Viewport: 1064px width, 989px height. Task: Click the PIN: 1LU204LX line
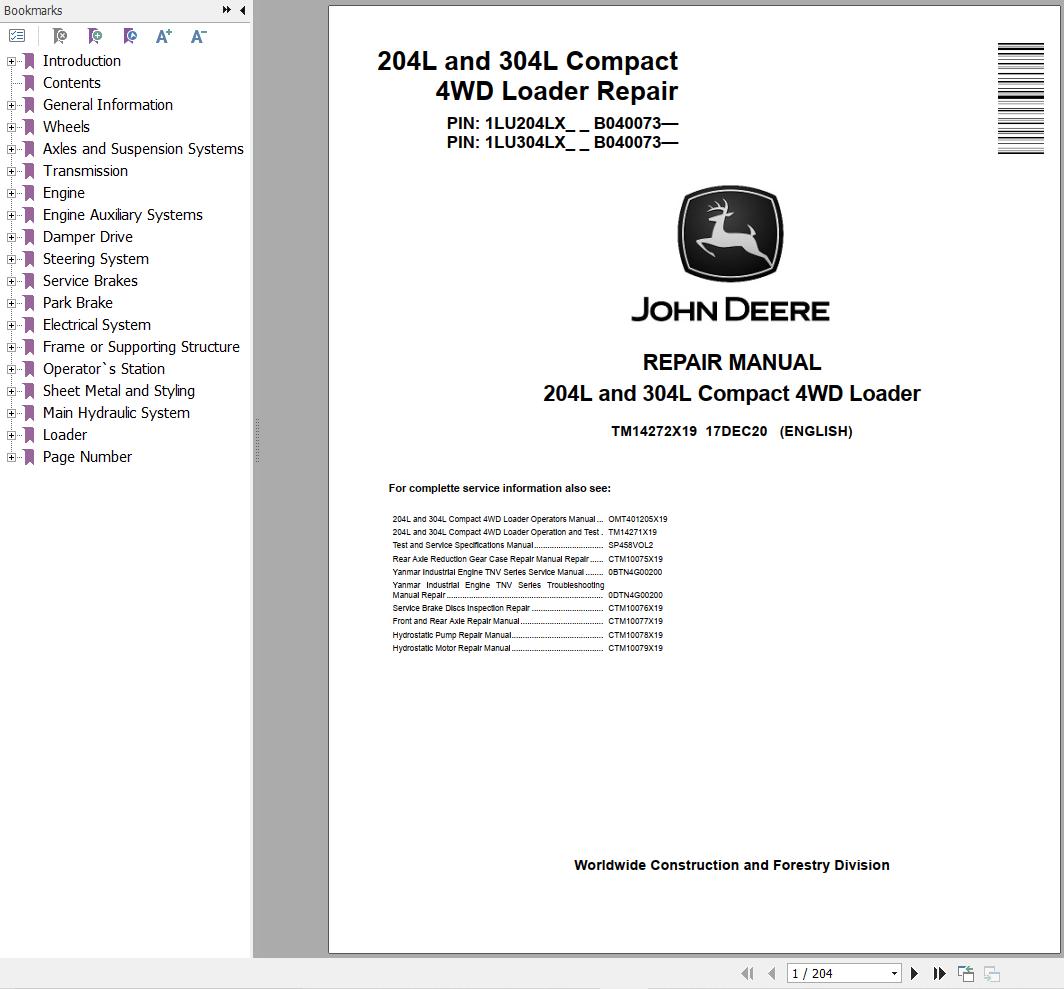[562, 124]
